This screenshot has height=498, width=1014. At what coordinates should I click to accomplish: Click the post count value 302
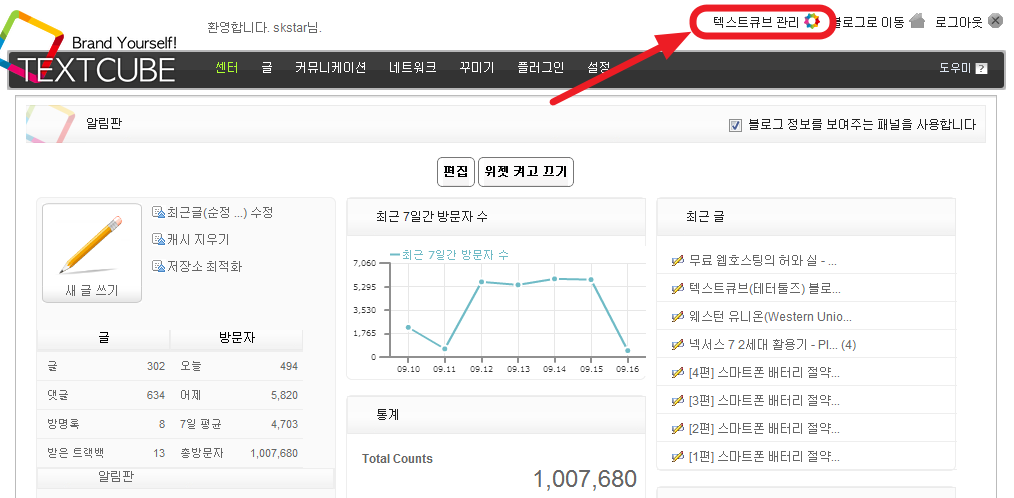click(156, 366)
